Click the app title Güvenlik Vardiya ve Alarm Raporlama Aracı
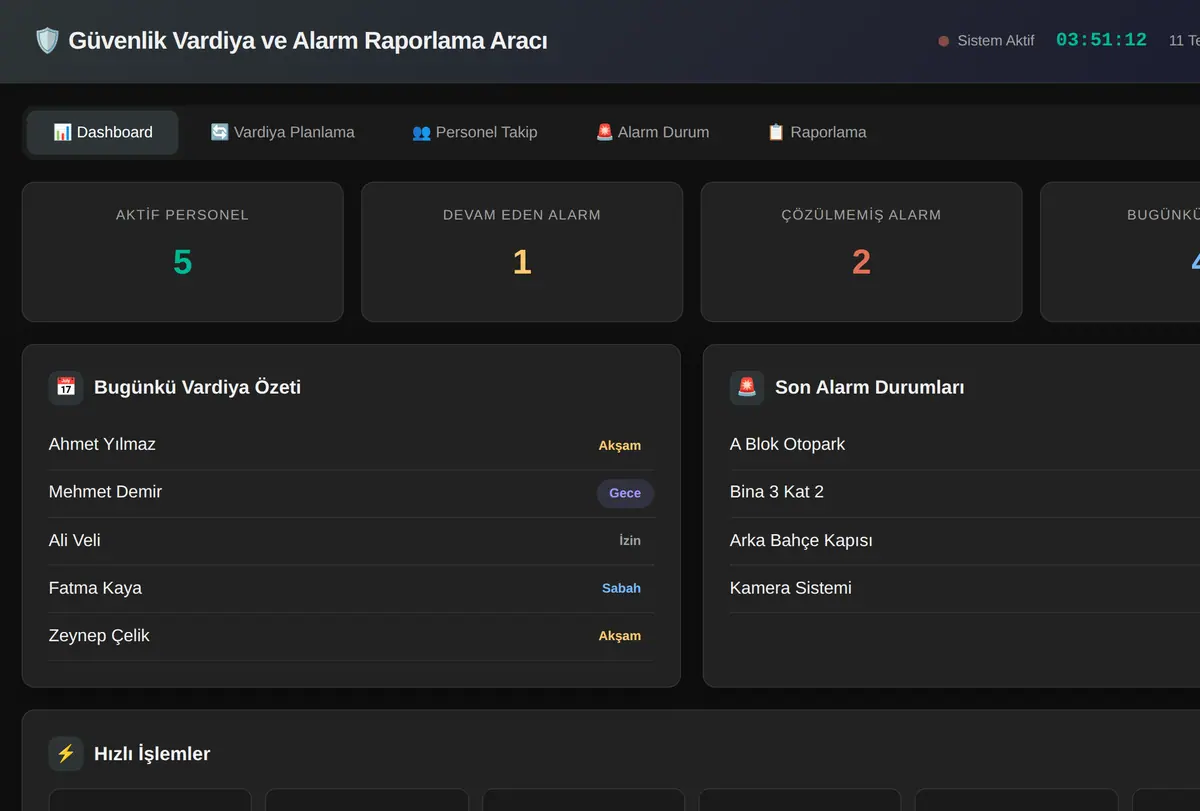 pos(308,41)
